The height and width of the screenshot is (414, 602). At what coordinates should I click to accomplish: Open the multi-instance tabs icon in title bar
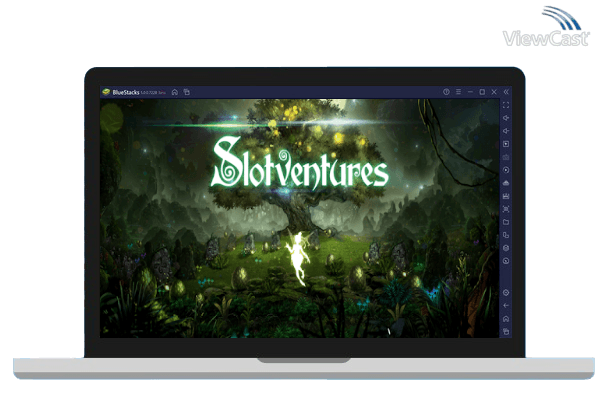coord(187,92)
